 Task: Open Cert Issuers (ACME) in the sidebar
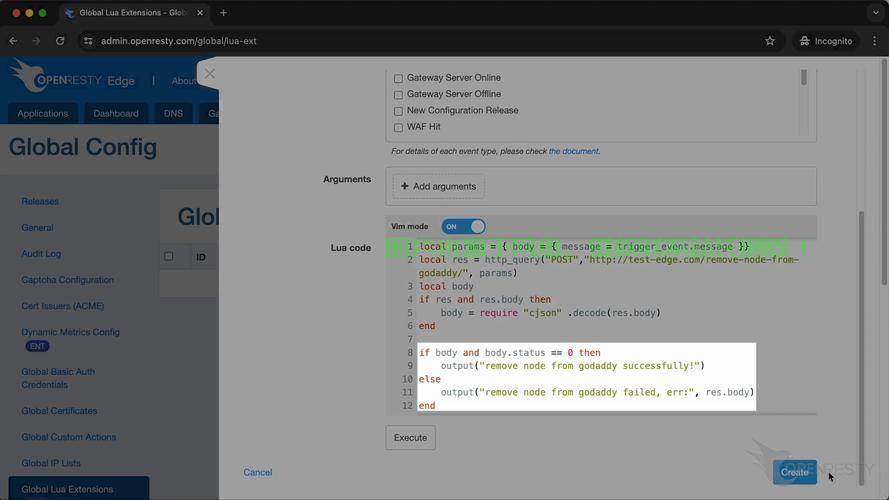62,306
